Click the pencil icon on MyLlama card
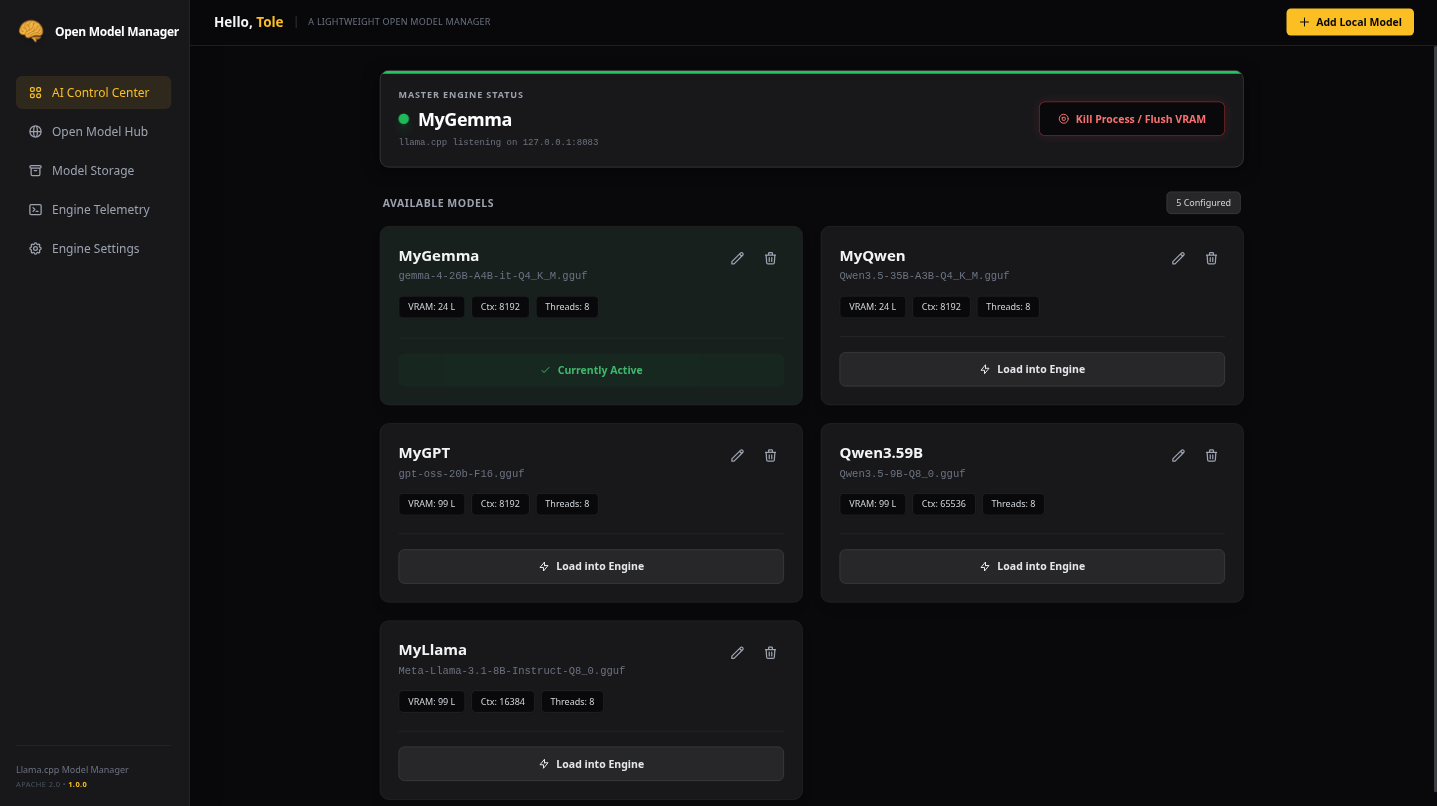This screenshot has width=1437, height=806. pos(737,652)
